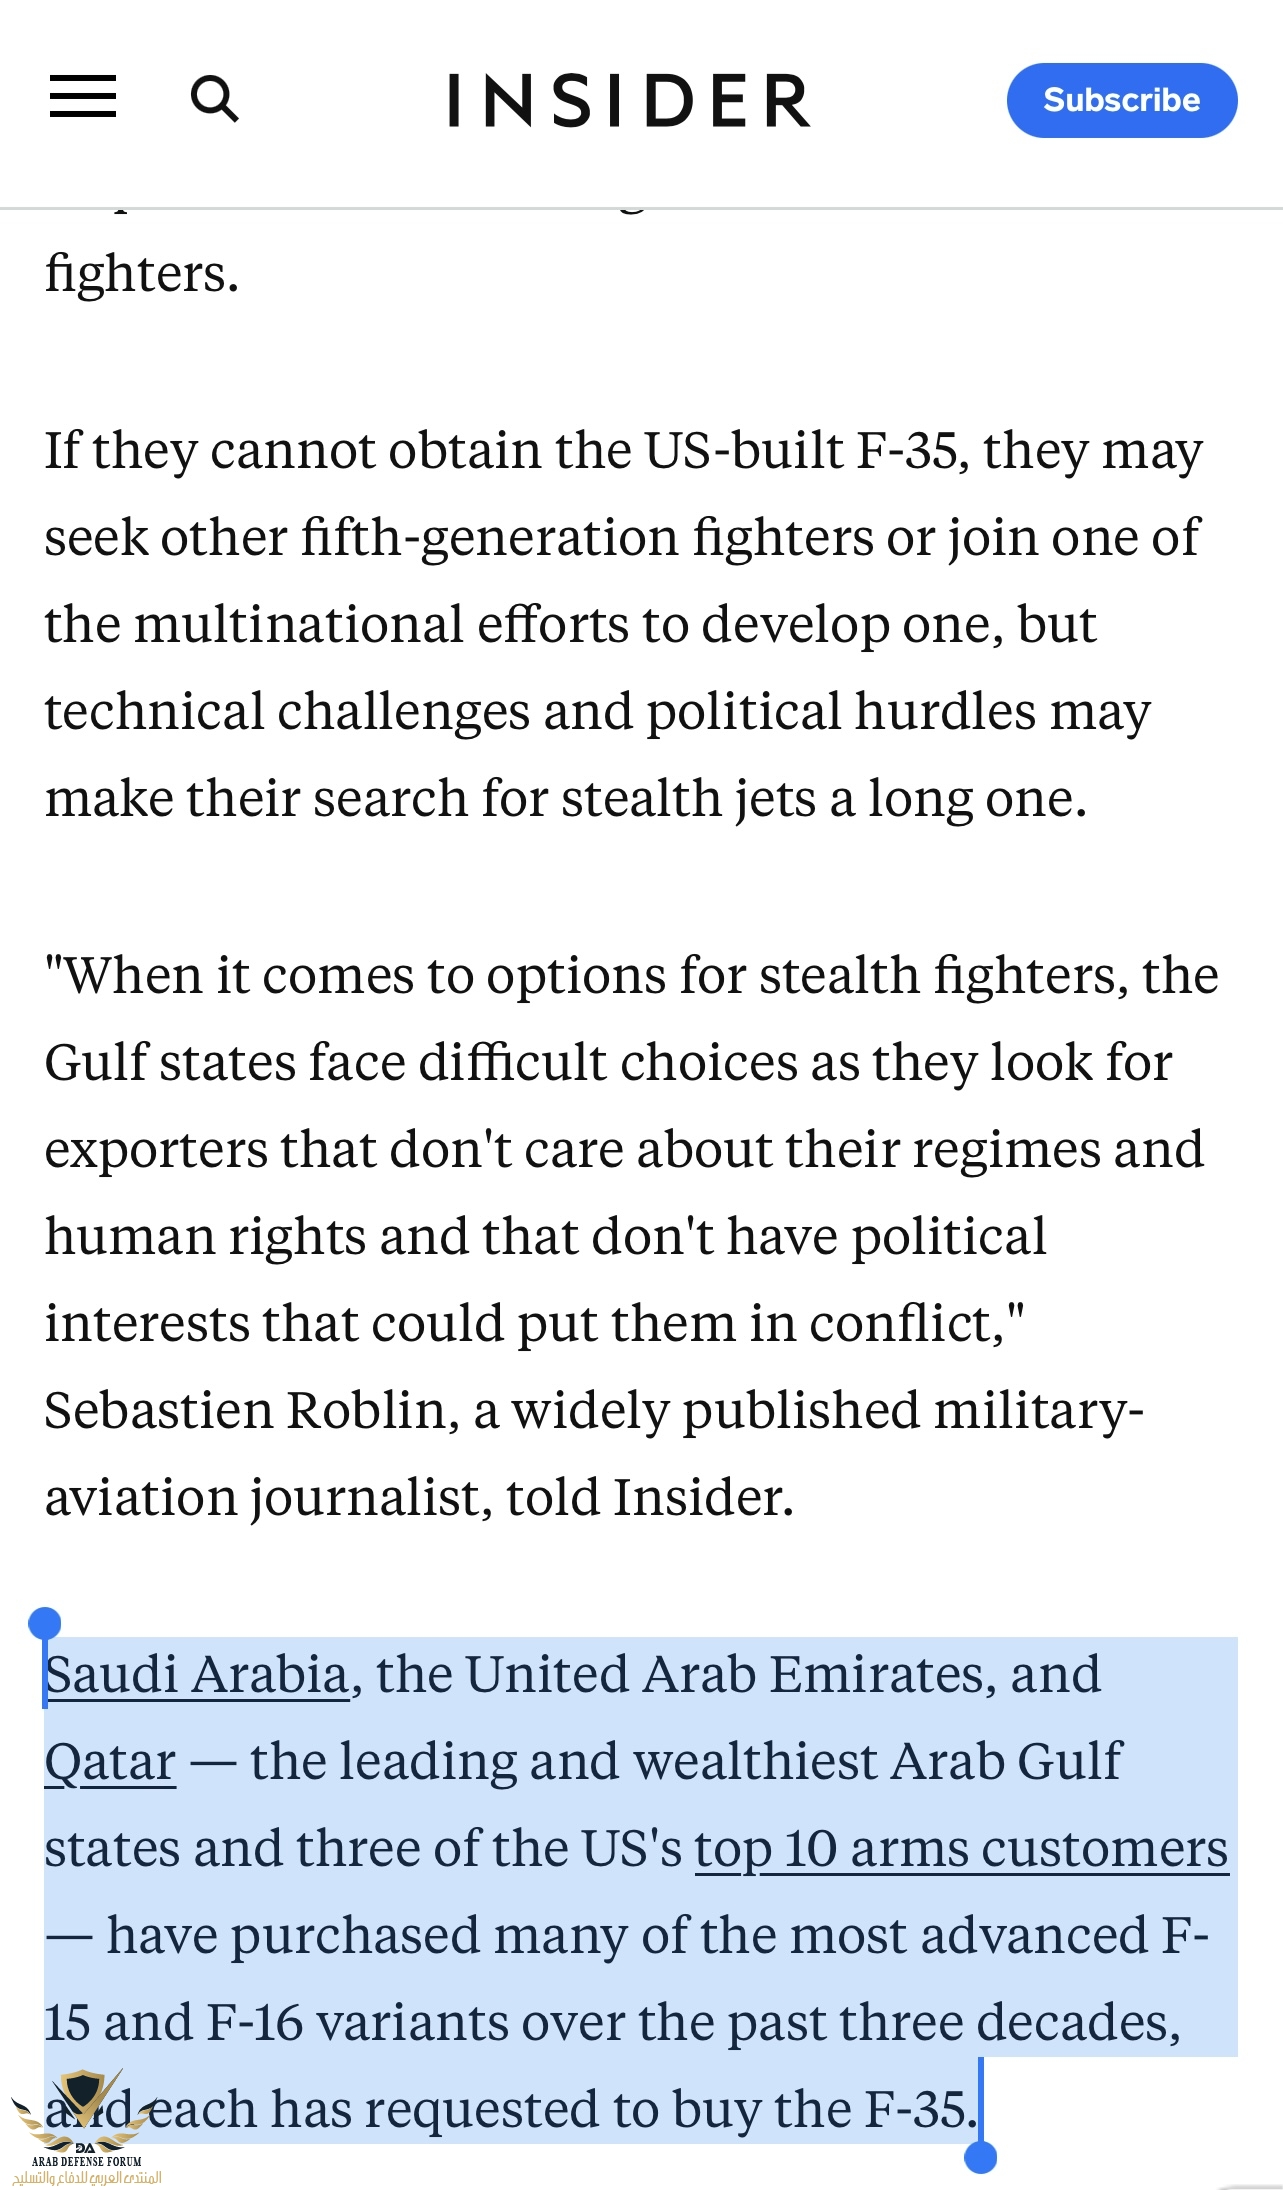Image resolution: width=1283 pixels, height=2190 pixels.
Task: Click the phrase stealth jets a long one
Action: tap(823, 798)
